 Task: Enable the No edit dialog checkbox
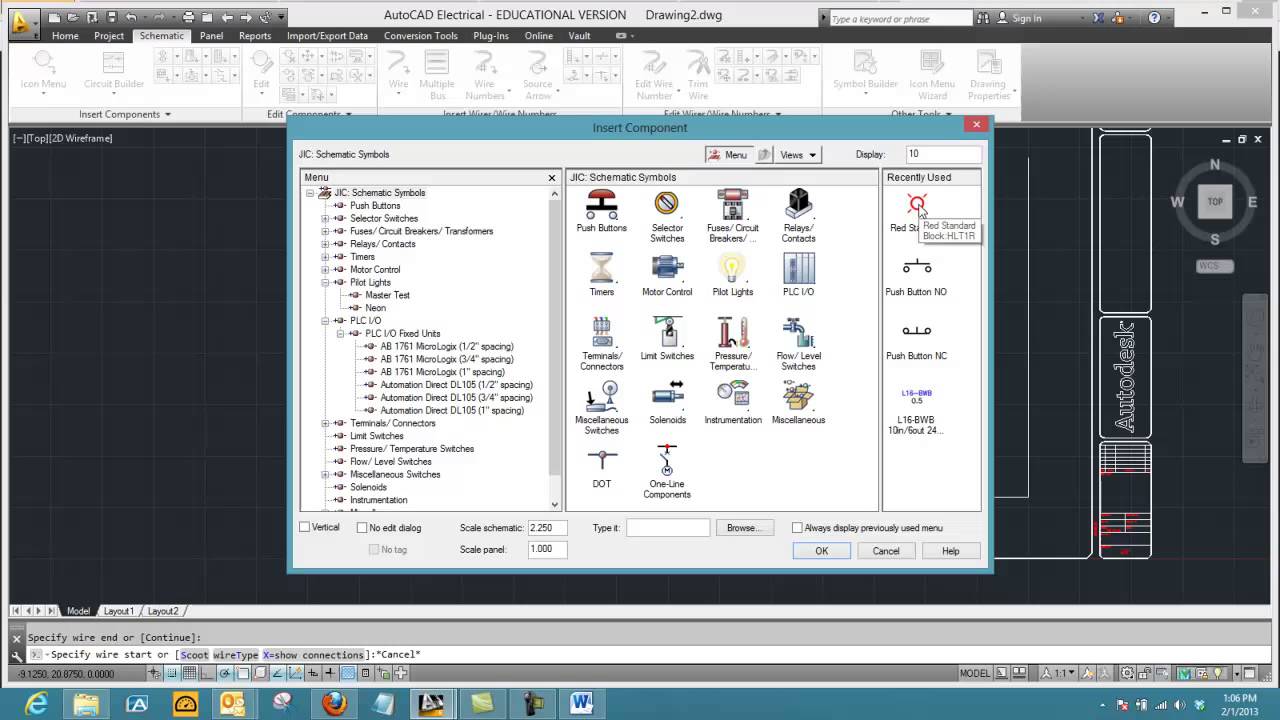coord(362,527)
